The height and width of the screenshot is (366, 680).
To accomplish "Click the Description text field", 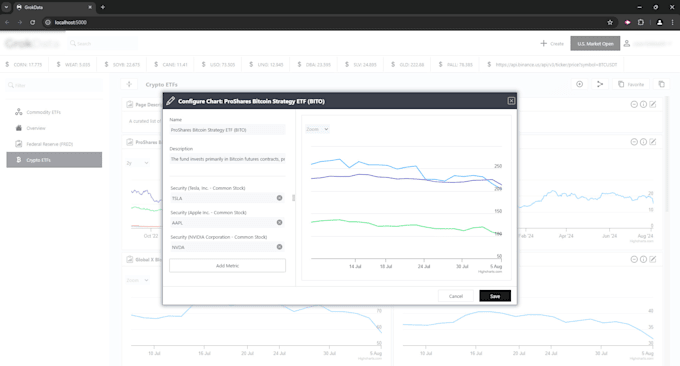I will (x=227, y=159).
